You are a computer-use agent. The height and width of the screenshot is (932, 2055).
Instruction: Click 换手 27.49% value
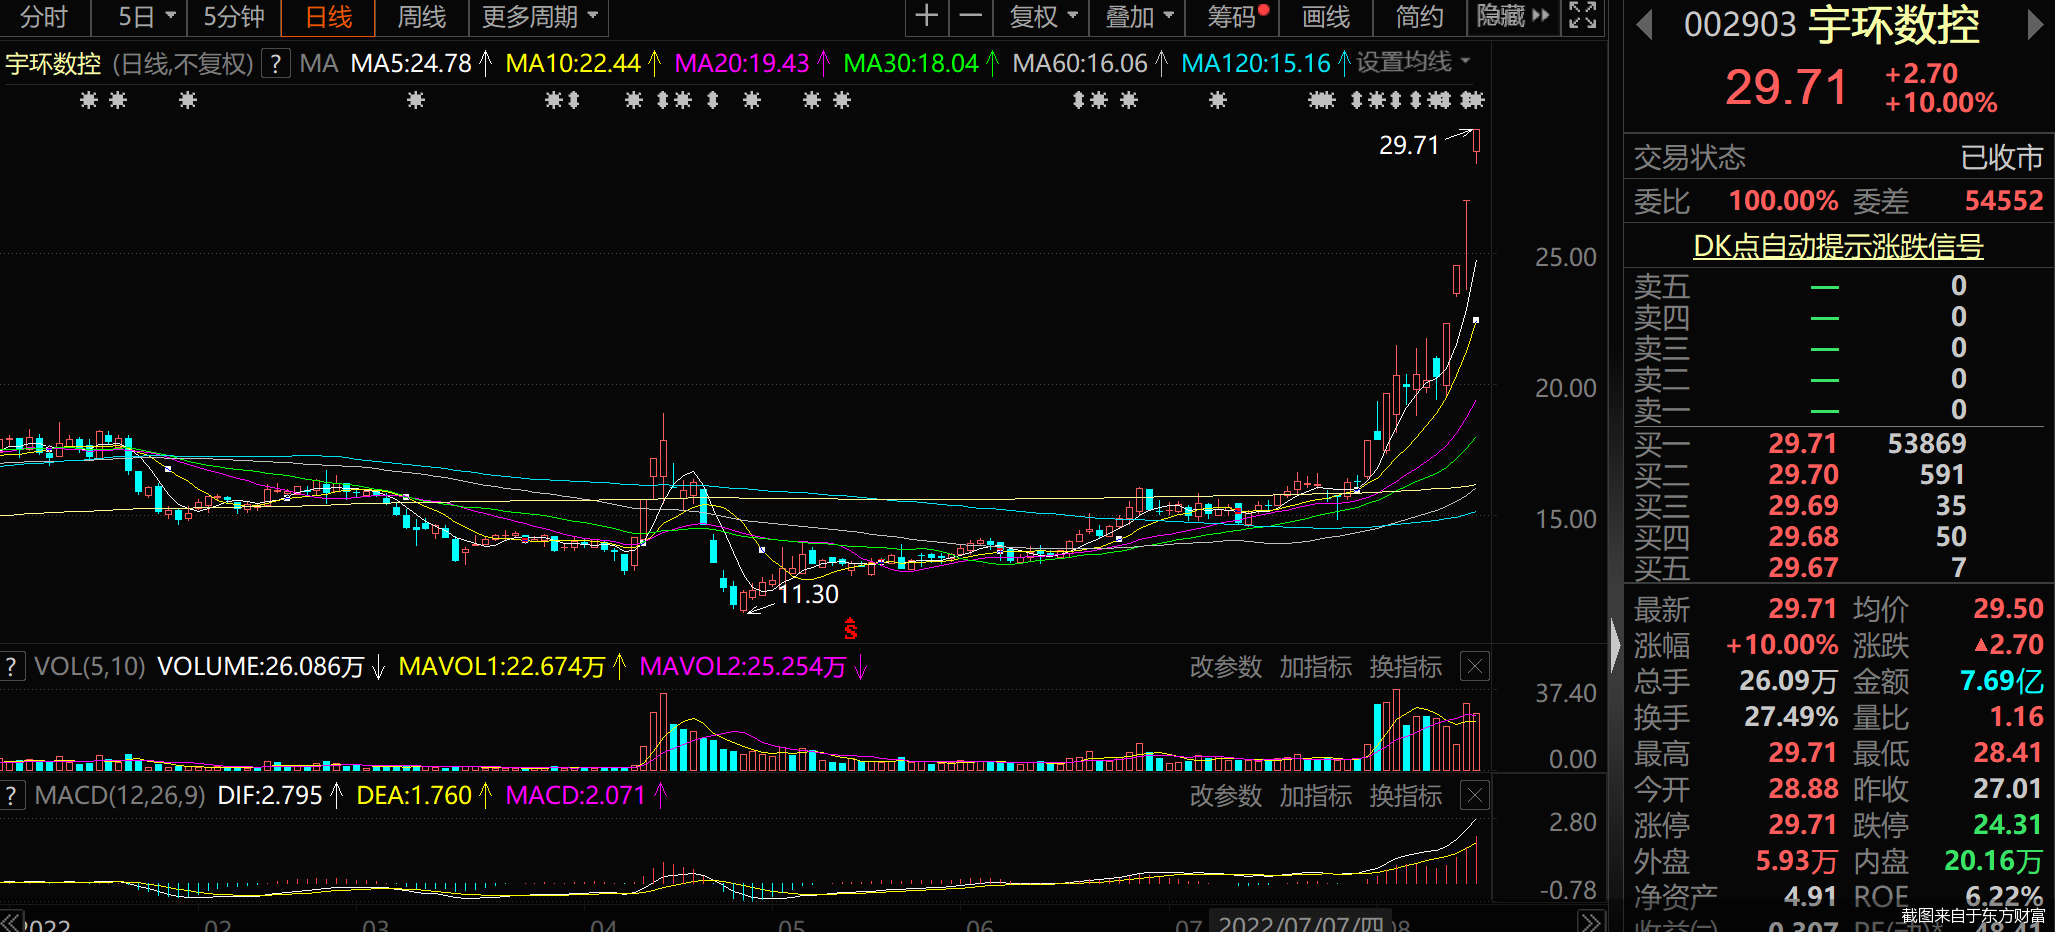coord(1791,717)
